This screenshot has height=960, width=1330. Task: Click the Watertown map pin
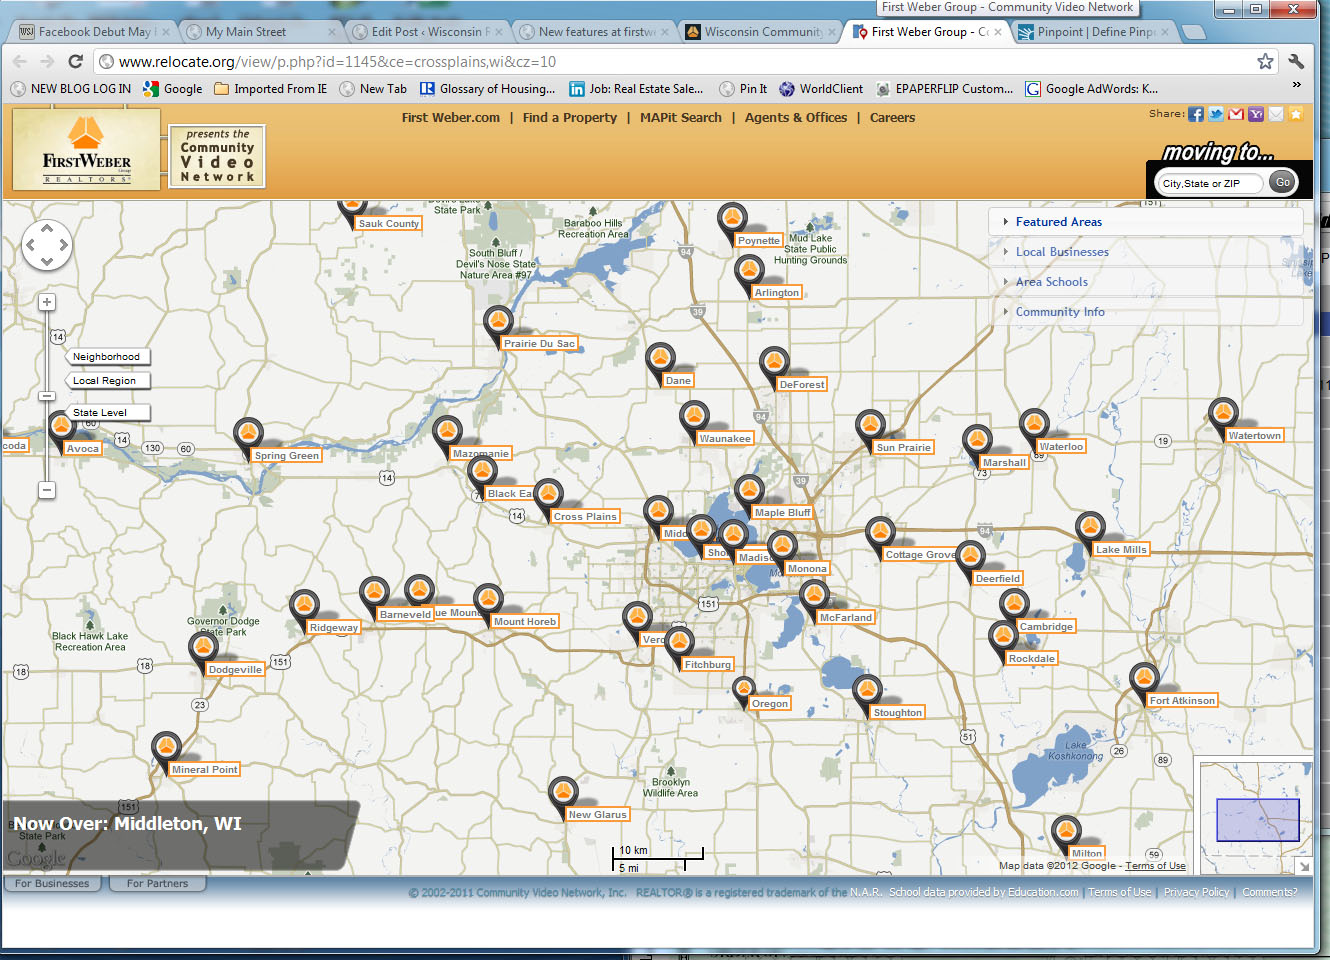1223,417
